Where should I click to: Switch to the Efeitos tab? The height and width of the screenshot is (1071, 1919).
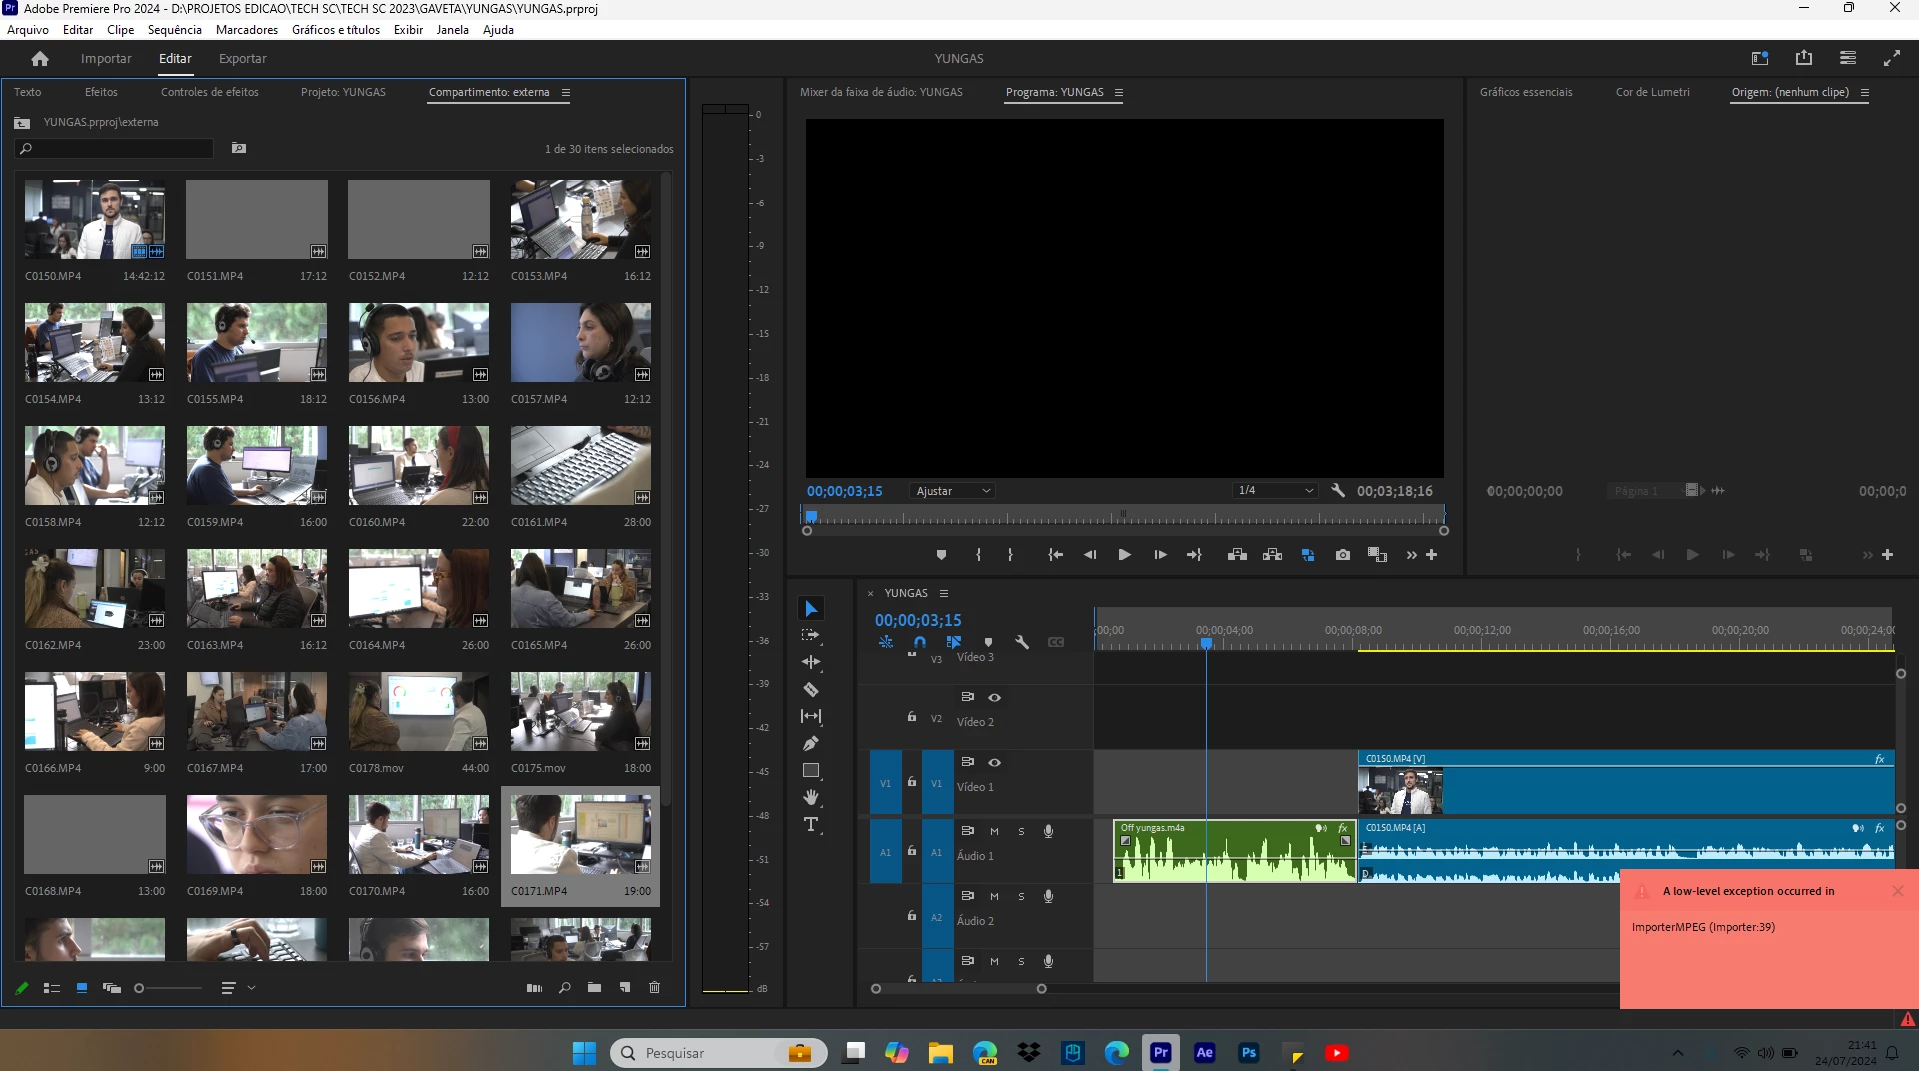[101, 92]
